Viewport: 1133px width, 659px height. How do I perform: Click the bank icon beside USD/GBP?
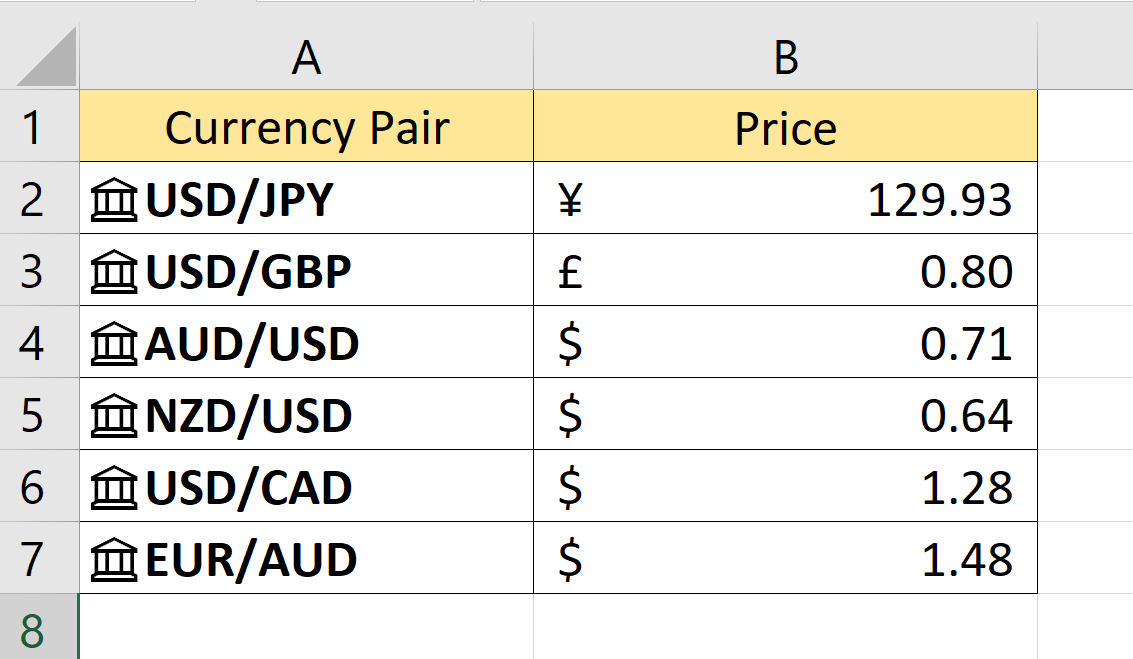pos(115,270)
